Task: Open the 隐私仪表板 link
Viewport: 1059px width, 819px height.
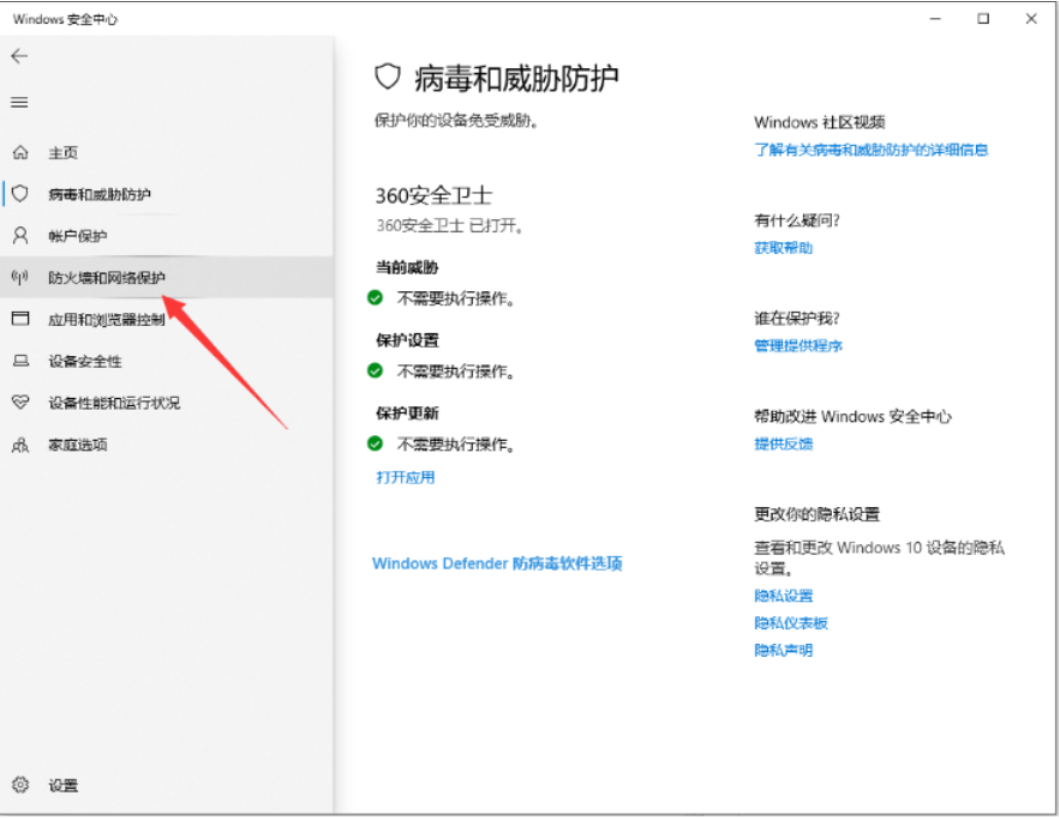Action: click(790, 623)
